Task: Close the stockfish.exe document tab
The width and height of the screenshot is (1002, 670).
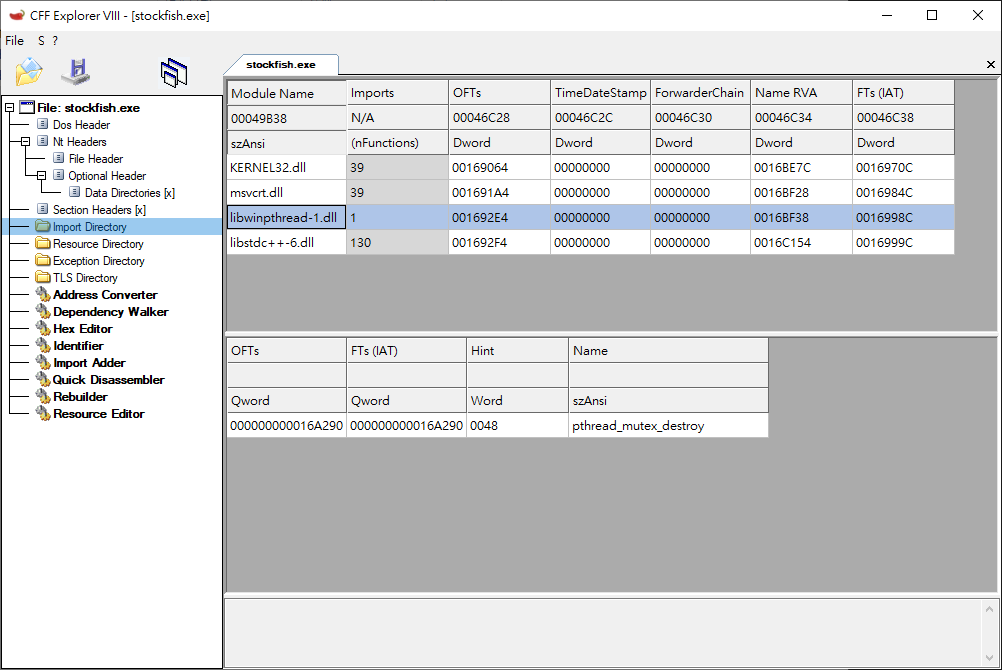Action: pyautogui.click(x=990, y=65)
